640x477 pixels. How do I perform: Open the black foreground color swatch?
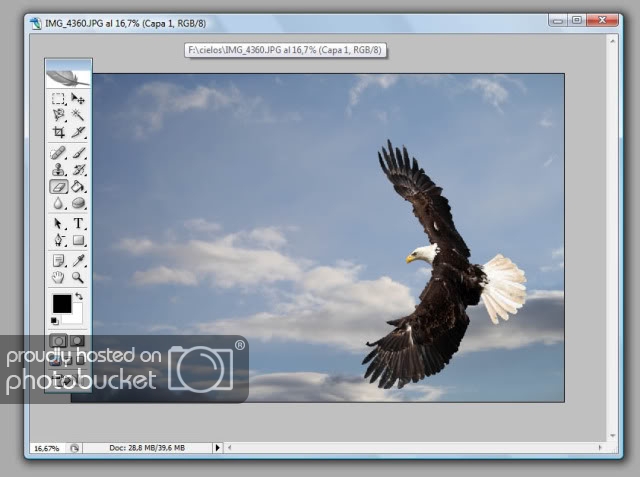61,303
